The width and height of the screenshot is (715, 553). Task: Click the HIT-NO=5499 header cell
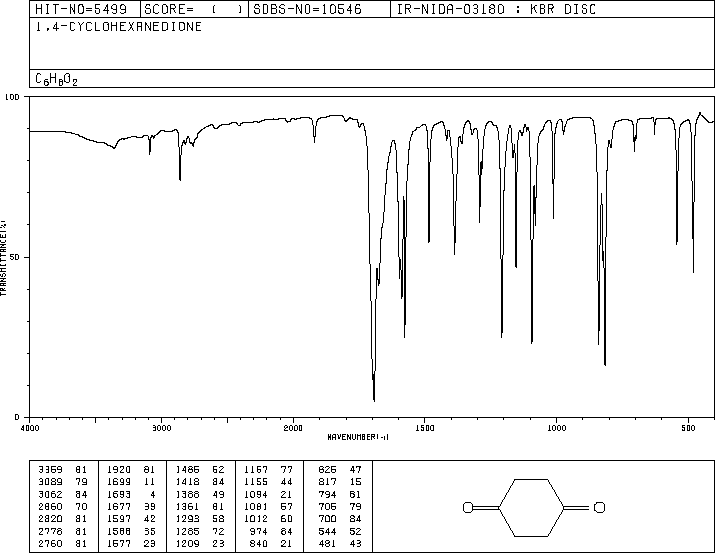85,9
